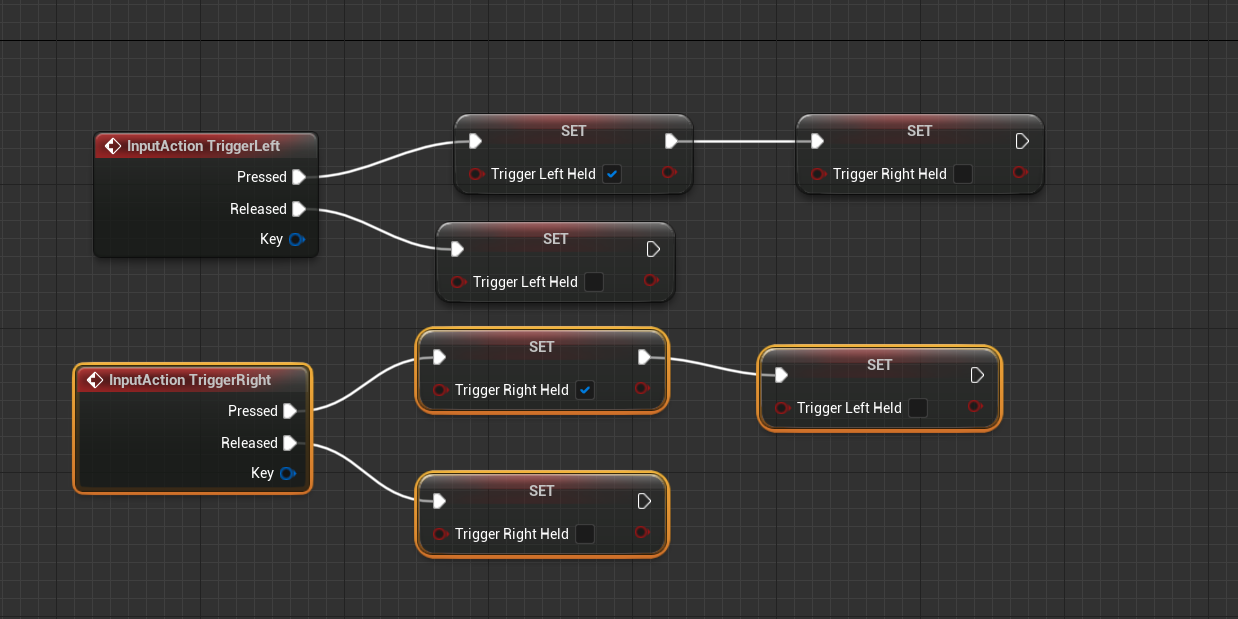Viewport: 1238px width, 619px height.
Task: Click the Released label on InputAction TriggerRight
Action: pos(249,443)
